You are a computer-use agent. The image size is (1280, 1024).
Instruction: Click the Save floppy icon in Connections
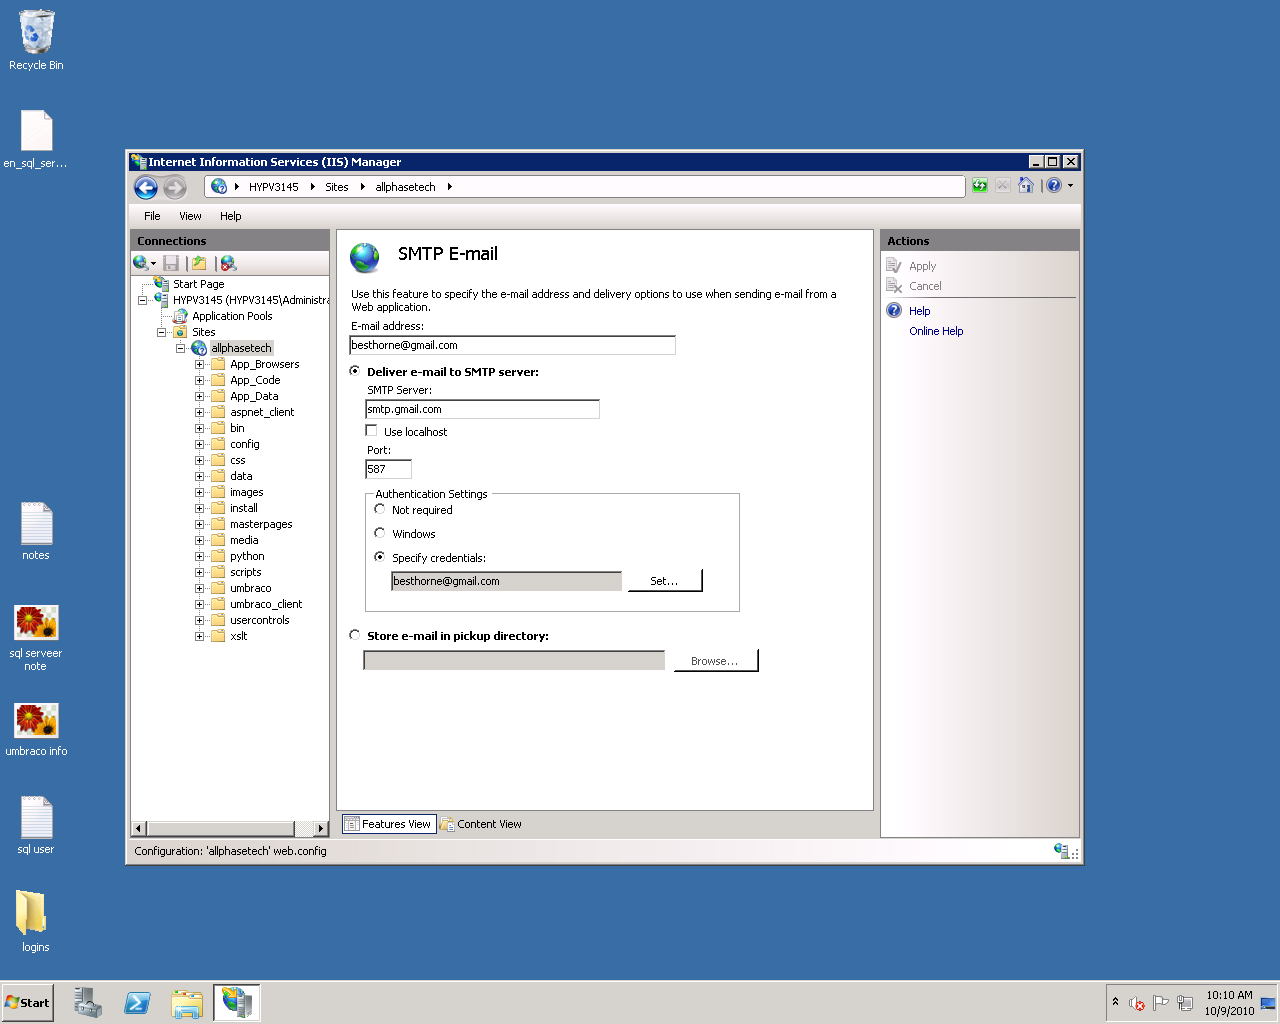pyautogui.click(x=171, y=263)
